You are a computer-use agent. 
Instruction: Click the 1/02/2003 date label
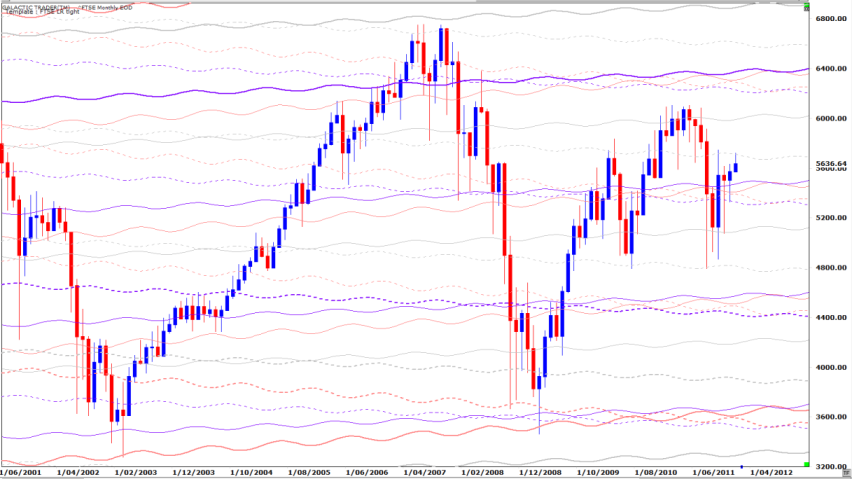135,472
